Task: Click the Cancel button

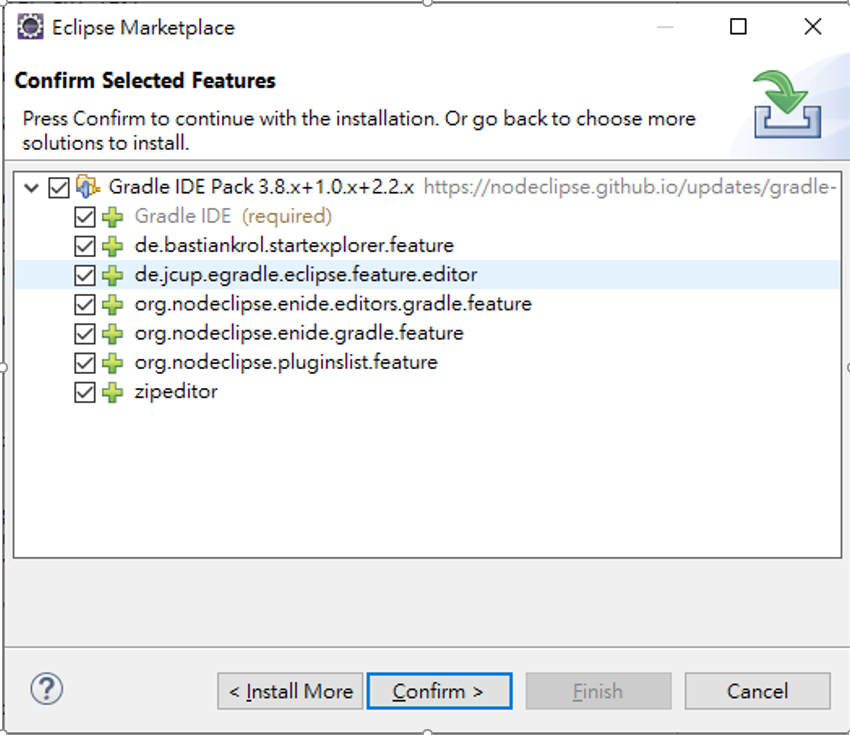Action: coord(757,691)
